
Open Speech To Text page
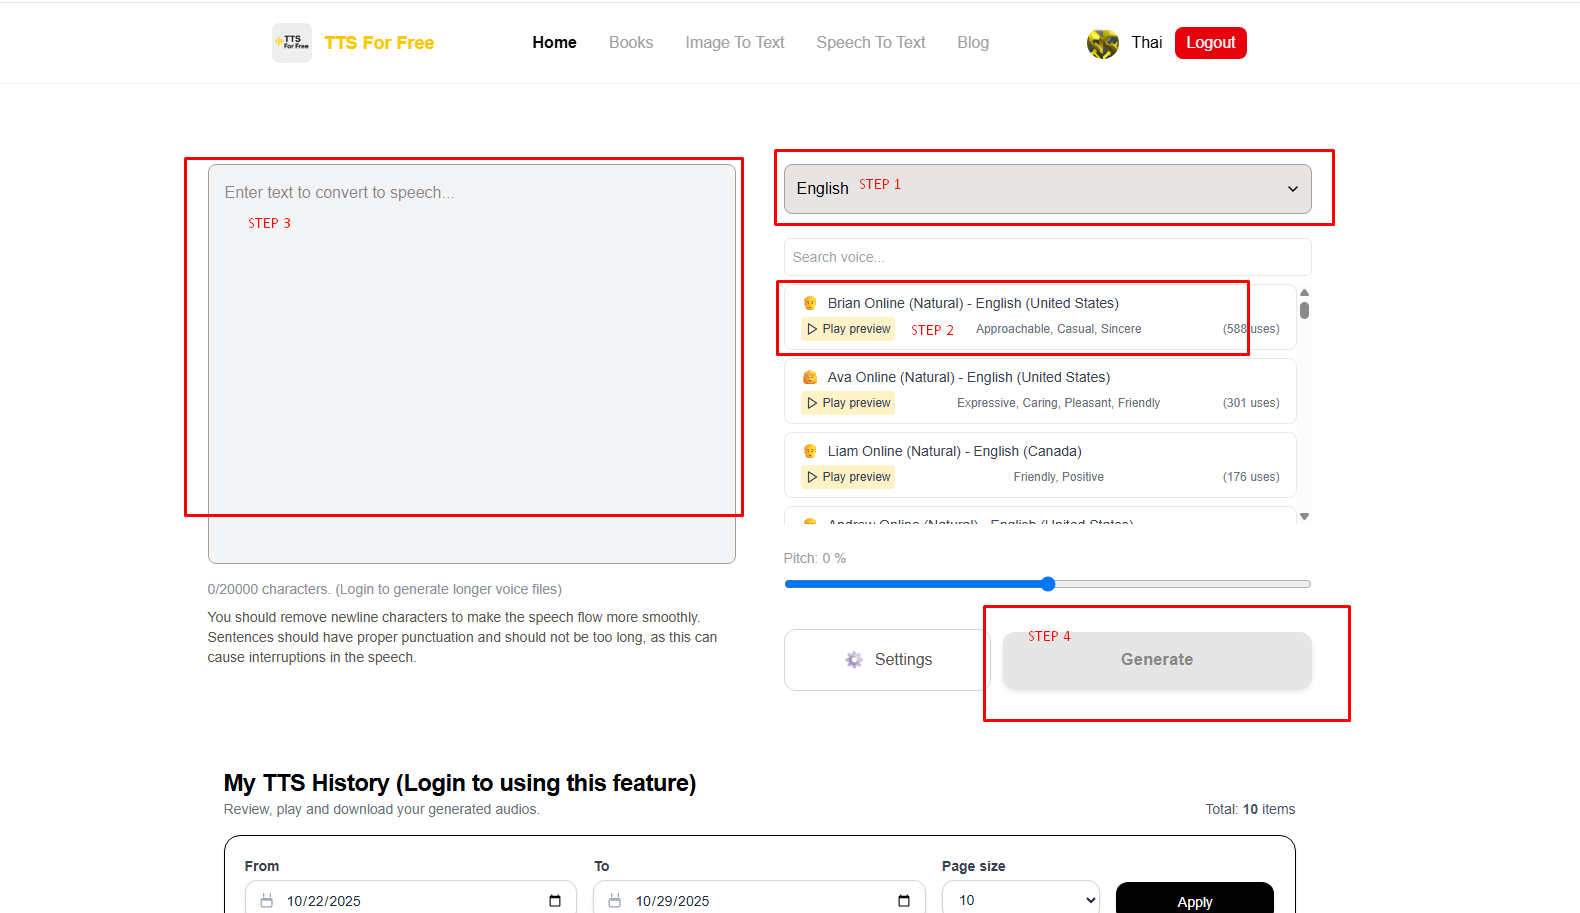click(x=871, y=43)
